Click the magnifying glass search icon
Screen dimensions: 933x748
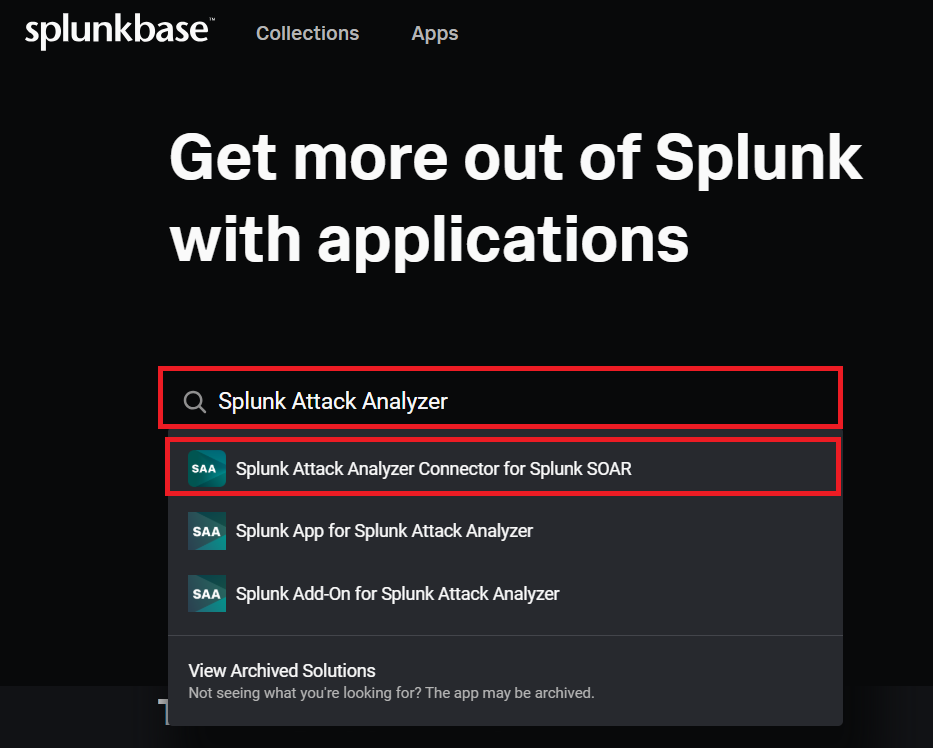click(195, 402)
